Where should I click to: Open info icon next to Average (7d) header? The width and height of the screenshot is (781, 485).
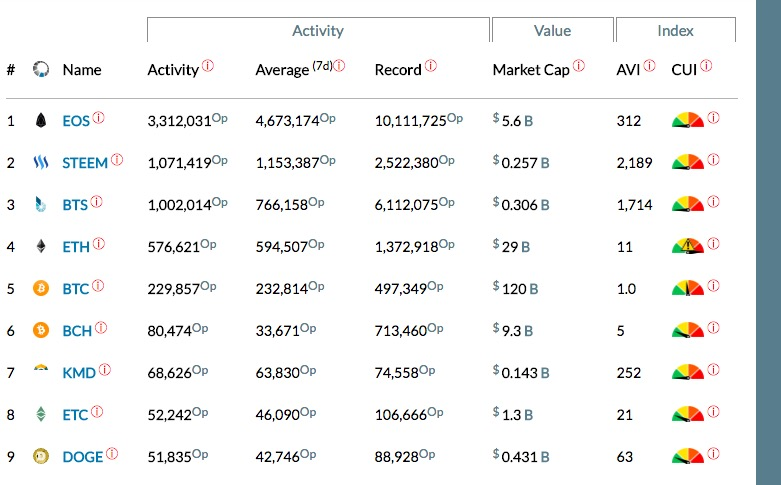point(339,66)
